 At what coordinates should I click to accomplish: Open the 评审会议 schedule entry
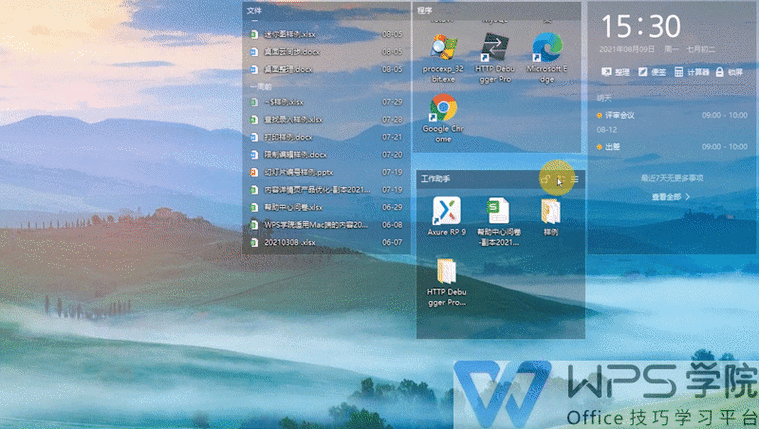(672, 115)
